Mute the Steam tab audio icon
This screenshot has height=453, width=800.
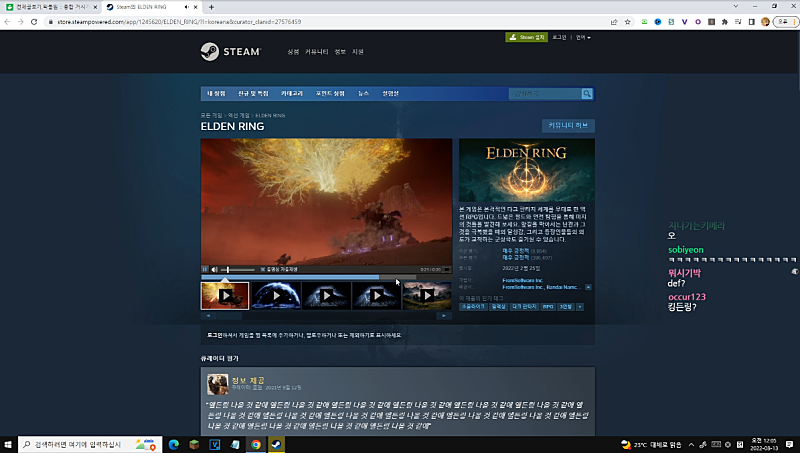pos(186,7)
